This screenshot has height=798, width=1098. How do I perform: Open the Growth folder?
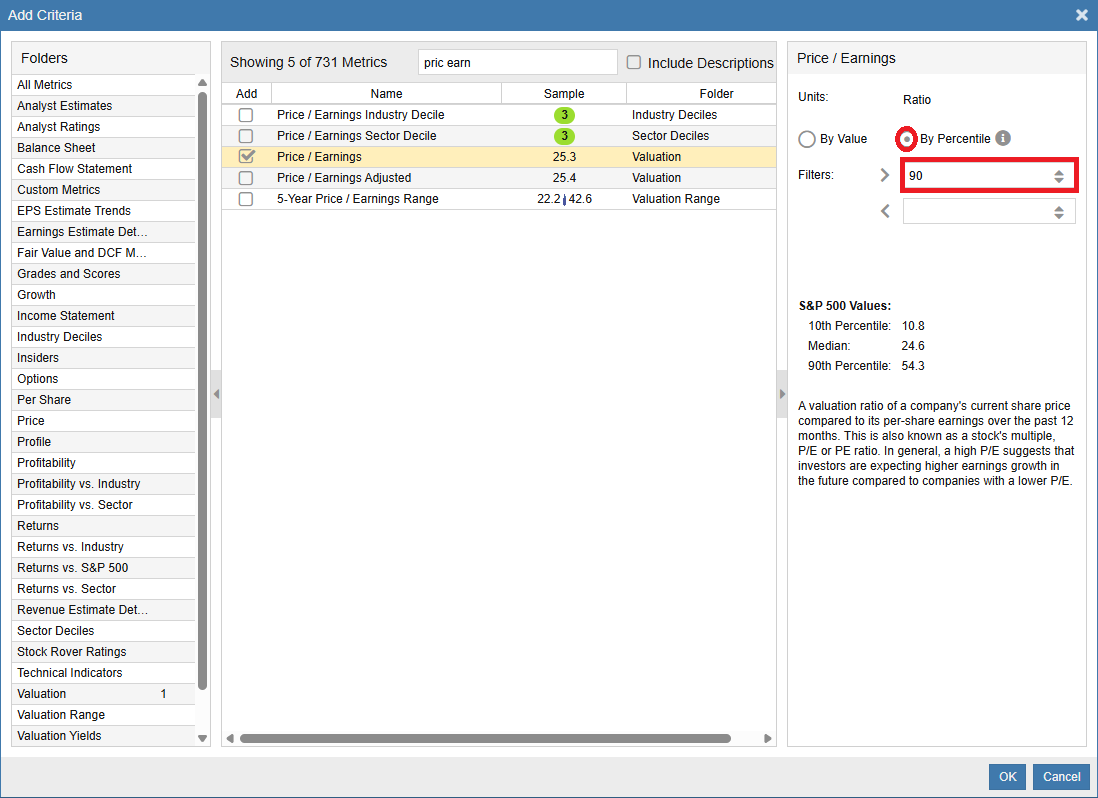(103, 295)
